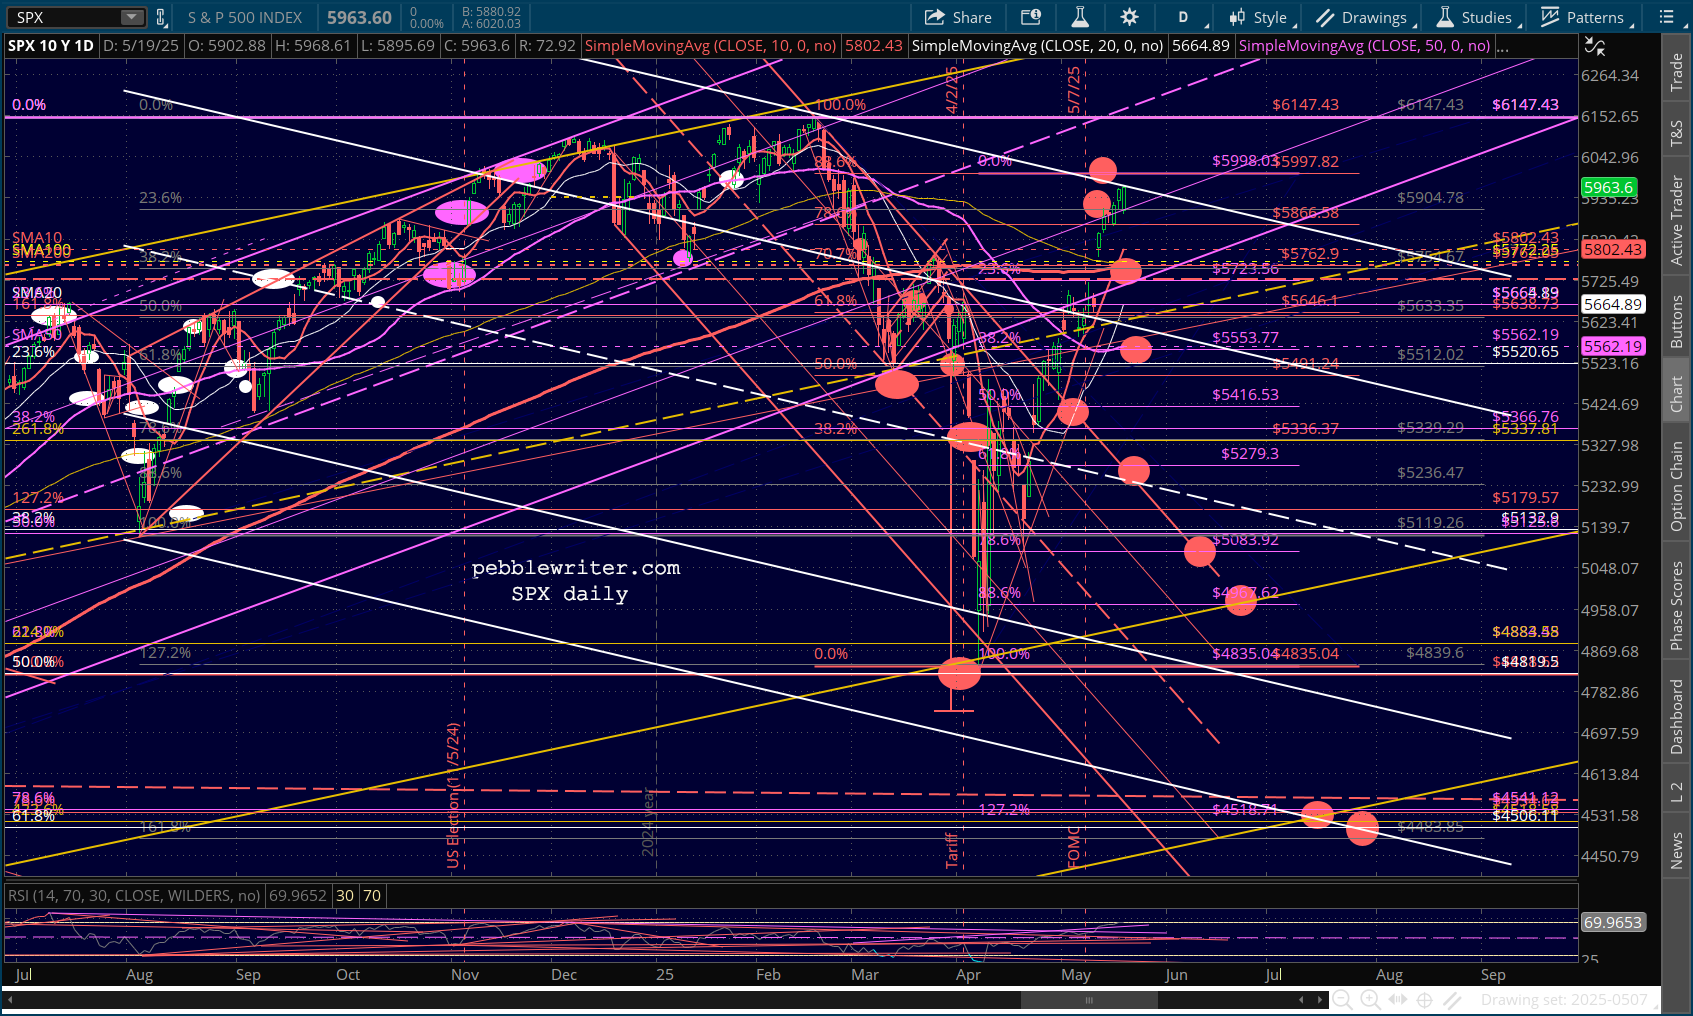Open the SPX symbol dropdown arrow
This screenshot has height=1016, width=1693.
pos(132,17)
